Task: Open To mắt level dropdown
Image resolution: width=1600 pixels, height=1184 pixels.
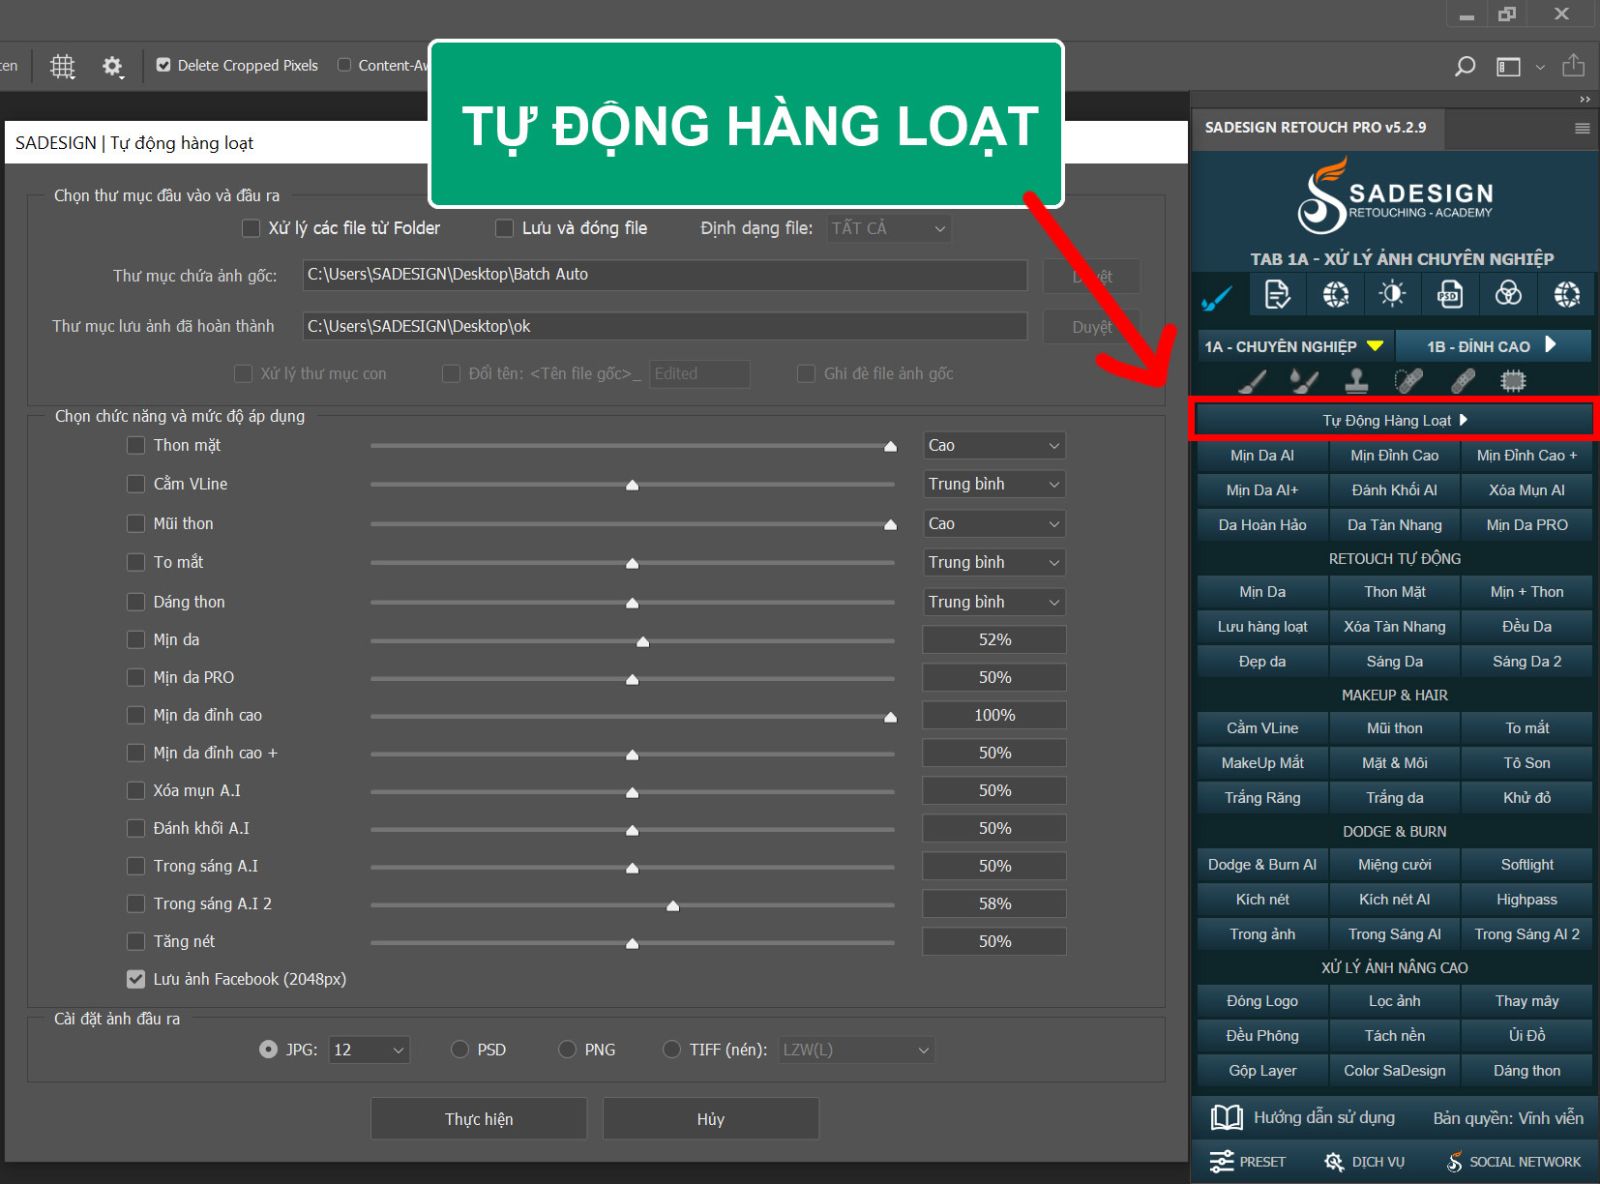Action: click(x=994, y=562)
